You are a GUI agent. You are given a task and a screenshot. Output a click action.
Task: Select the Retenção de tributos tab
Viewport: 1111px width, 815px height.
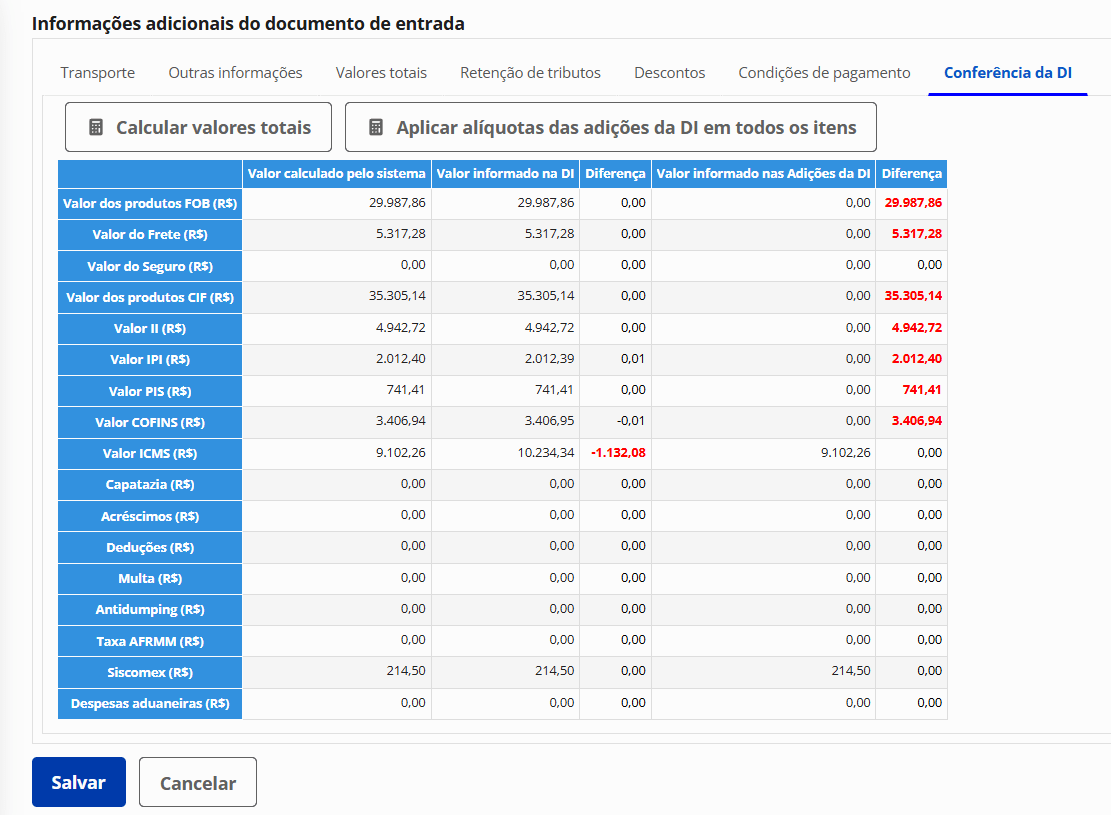click(x=530, y=73)
